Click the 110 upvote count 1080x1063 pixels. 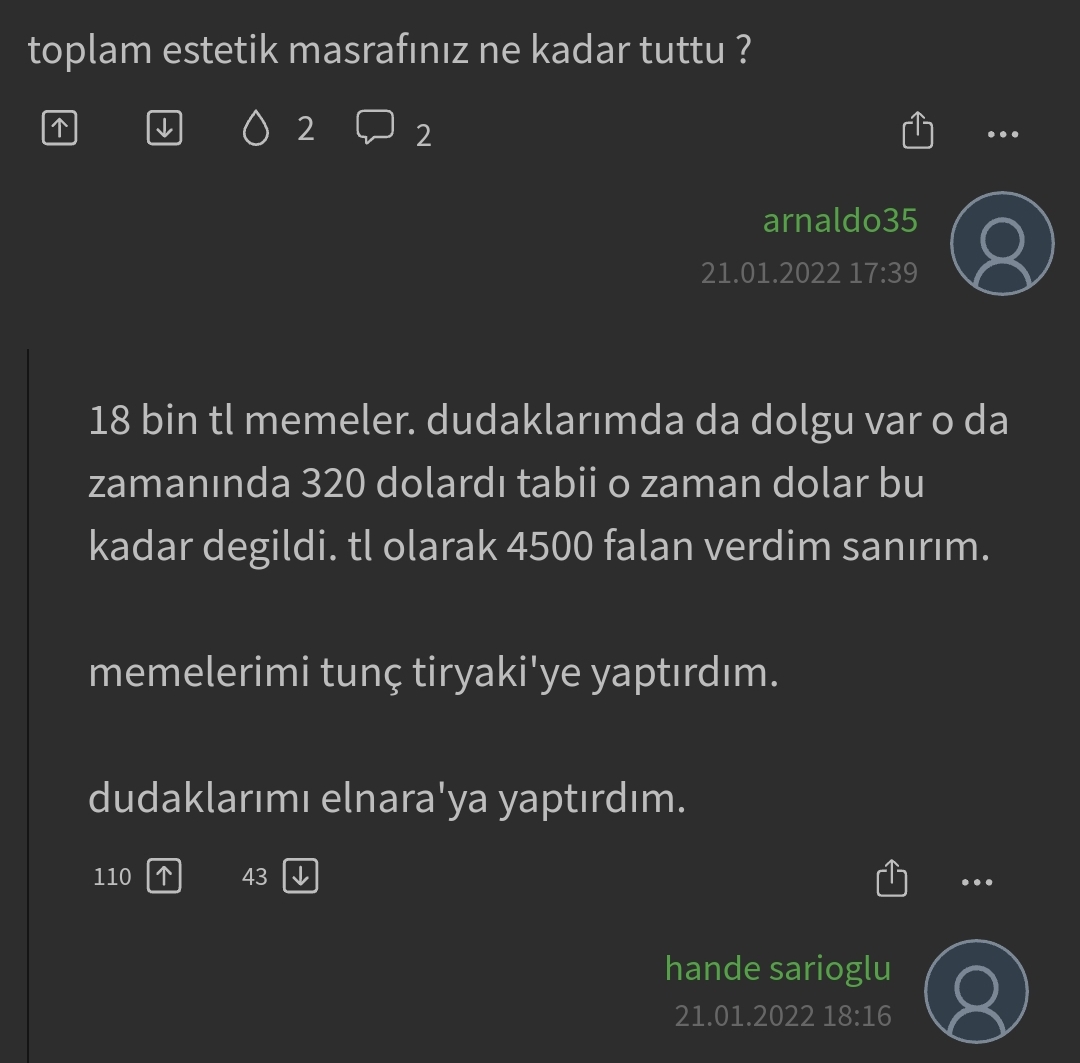coord(112,877)
